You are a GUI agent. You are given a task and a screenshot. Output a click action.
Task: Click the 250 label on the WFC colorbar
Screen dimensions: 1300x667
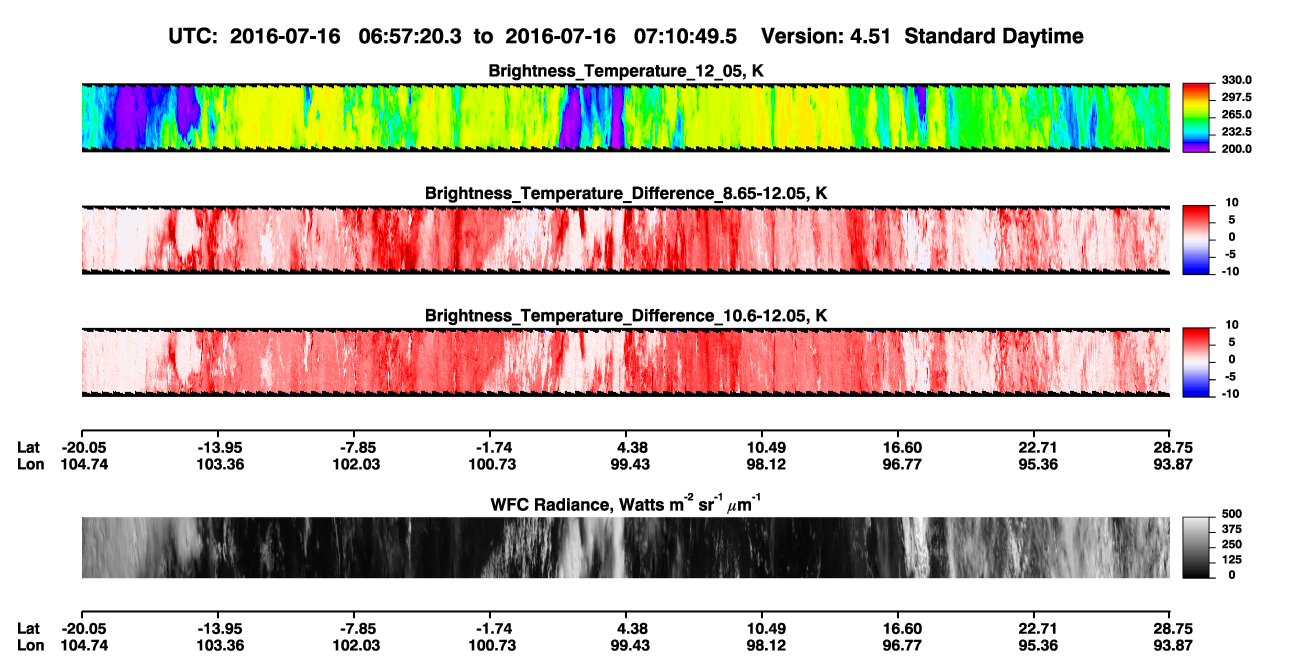1232,544
